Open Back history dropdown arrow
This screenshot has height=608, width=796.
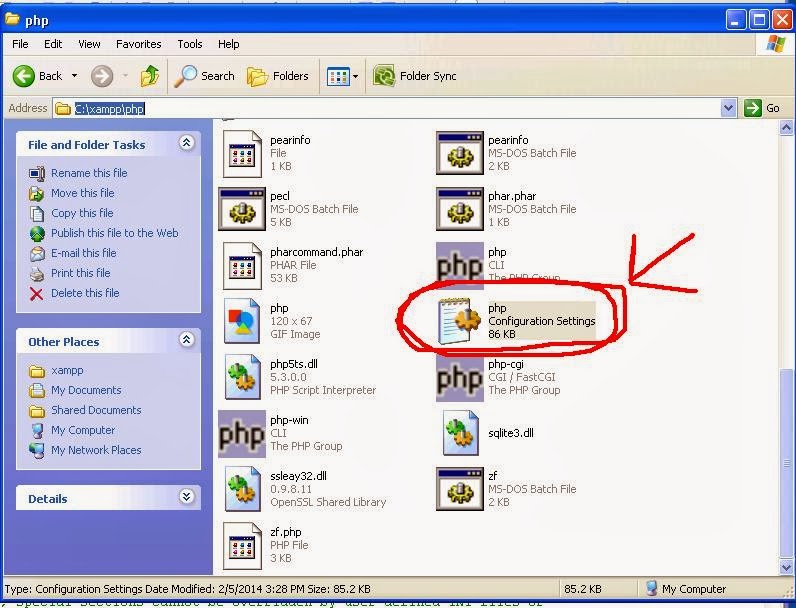pyautogui.click(x=74, y=76)
